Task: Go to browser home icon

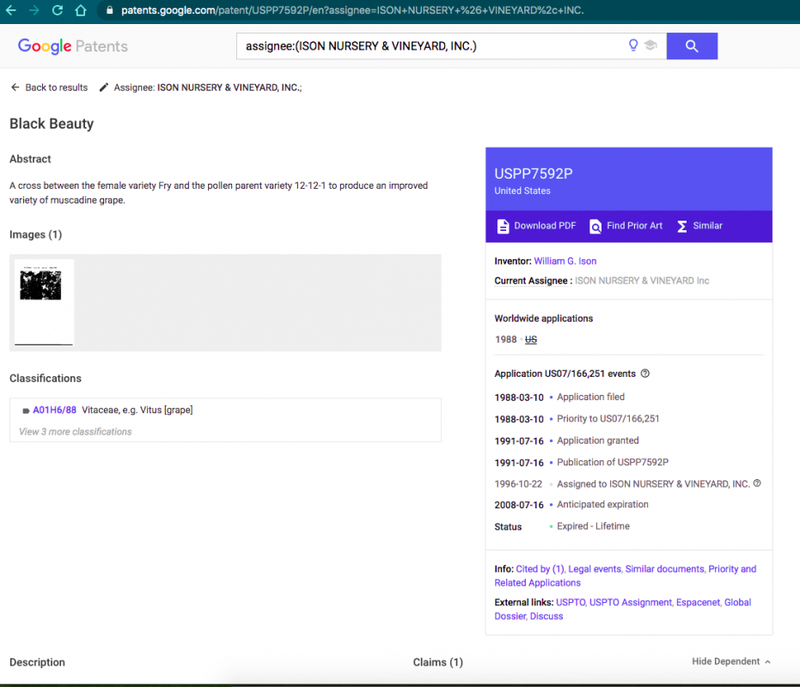Action: coord(81,10)
